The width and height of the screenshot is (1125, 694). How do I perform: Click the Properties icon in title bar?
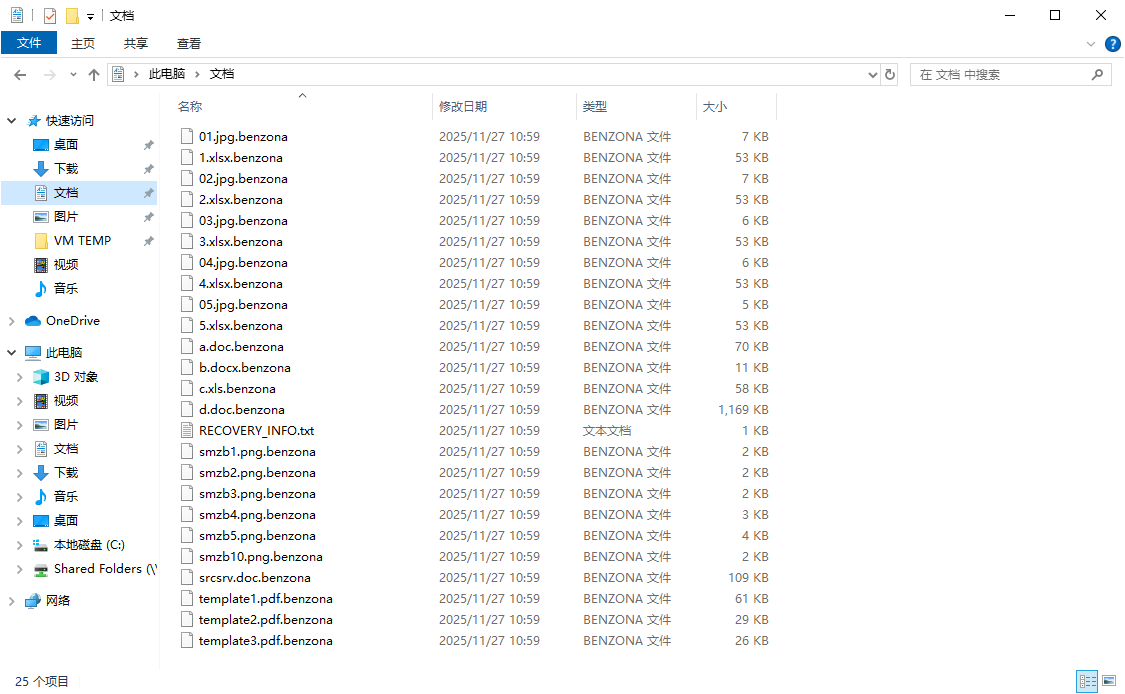click(x=50, y=16)
